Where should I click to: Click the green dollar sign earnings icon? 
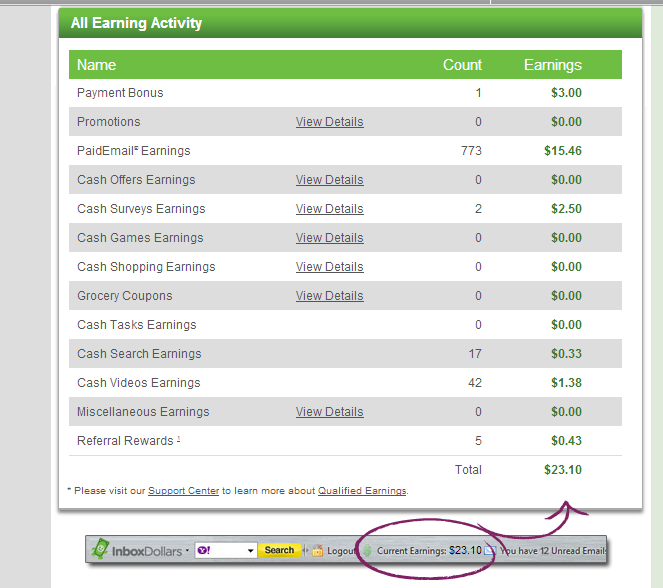point(367,550)
